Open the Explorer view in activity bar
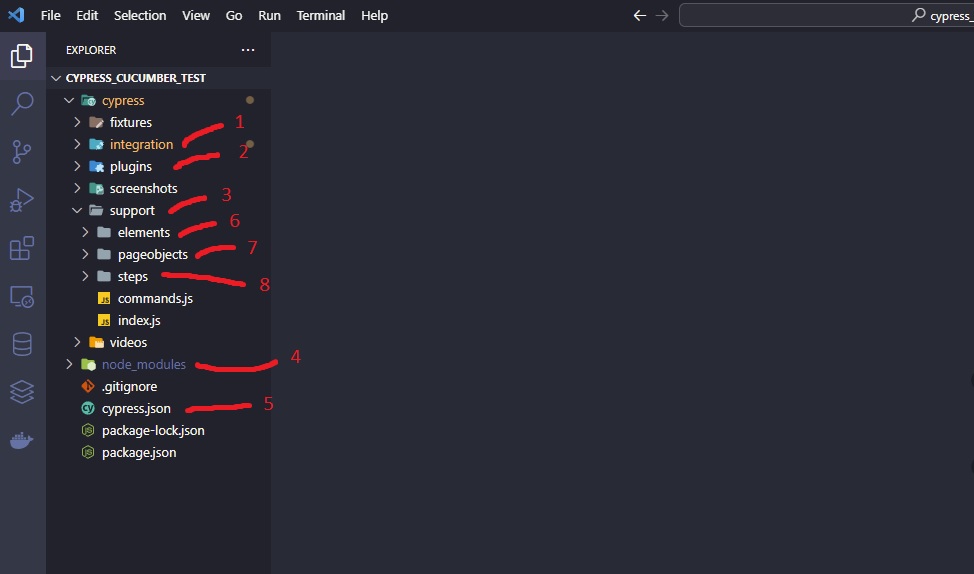974x574 pixels. click(22, 56)
